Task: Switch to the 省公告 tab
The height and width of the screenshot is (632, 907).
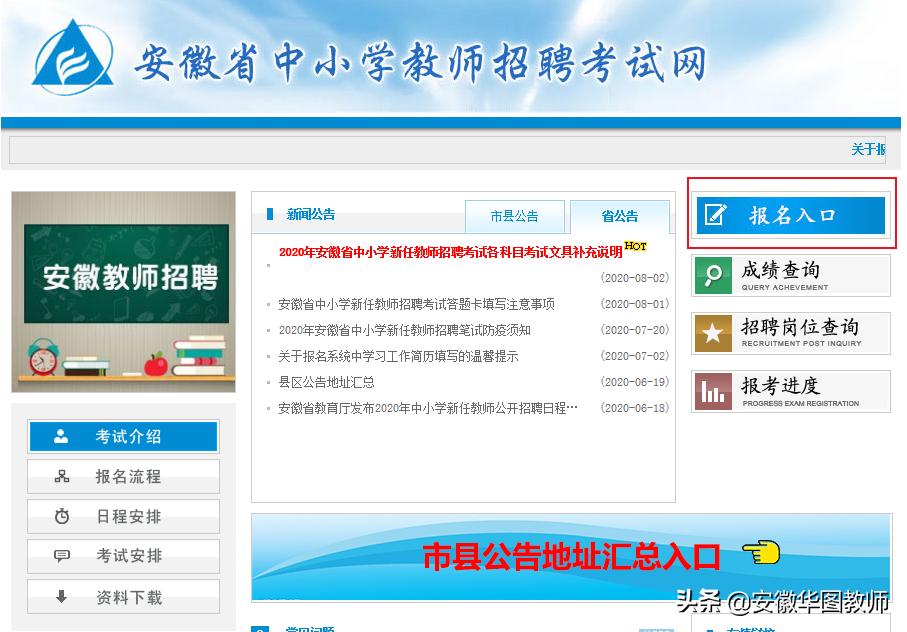Action: coord(619,216)
